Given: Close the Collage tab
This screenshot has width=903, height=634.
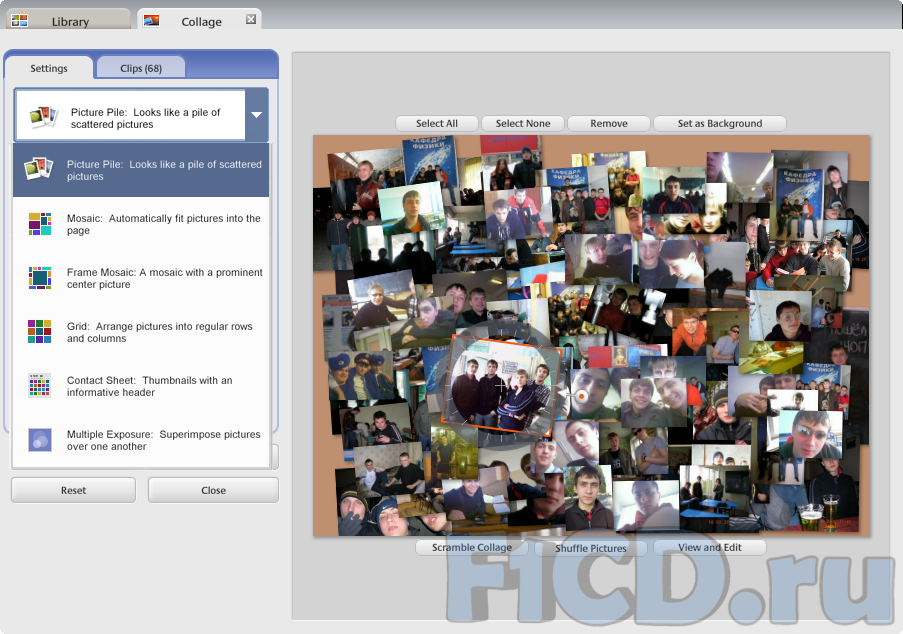Looking at the screenshot, I should tap(251, 19).
